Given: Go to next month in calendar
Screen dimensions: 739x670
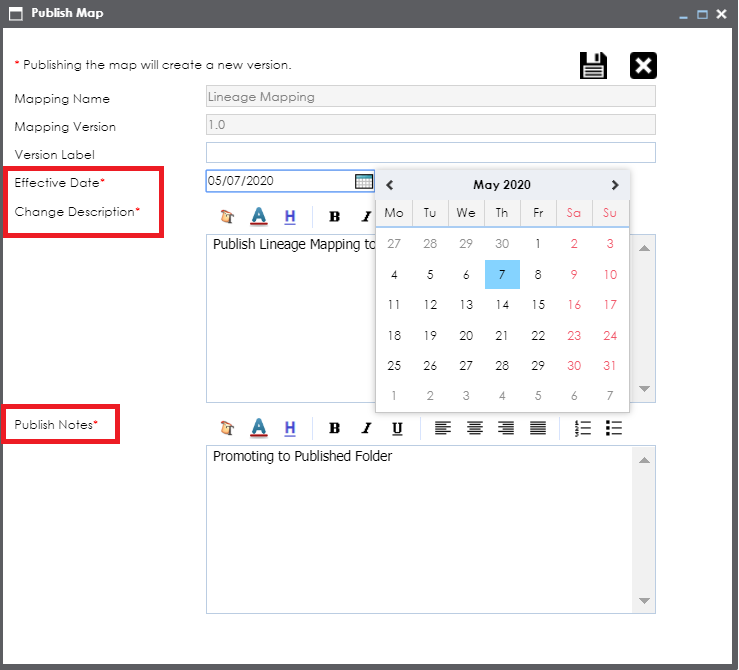Looking at the screenshot, I should [615, 185].
